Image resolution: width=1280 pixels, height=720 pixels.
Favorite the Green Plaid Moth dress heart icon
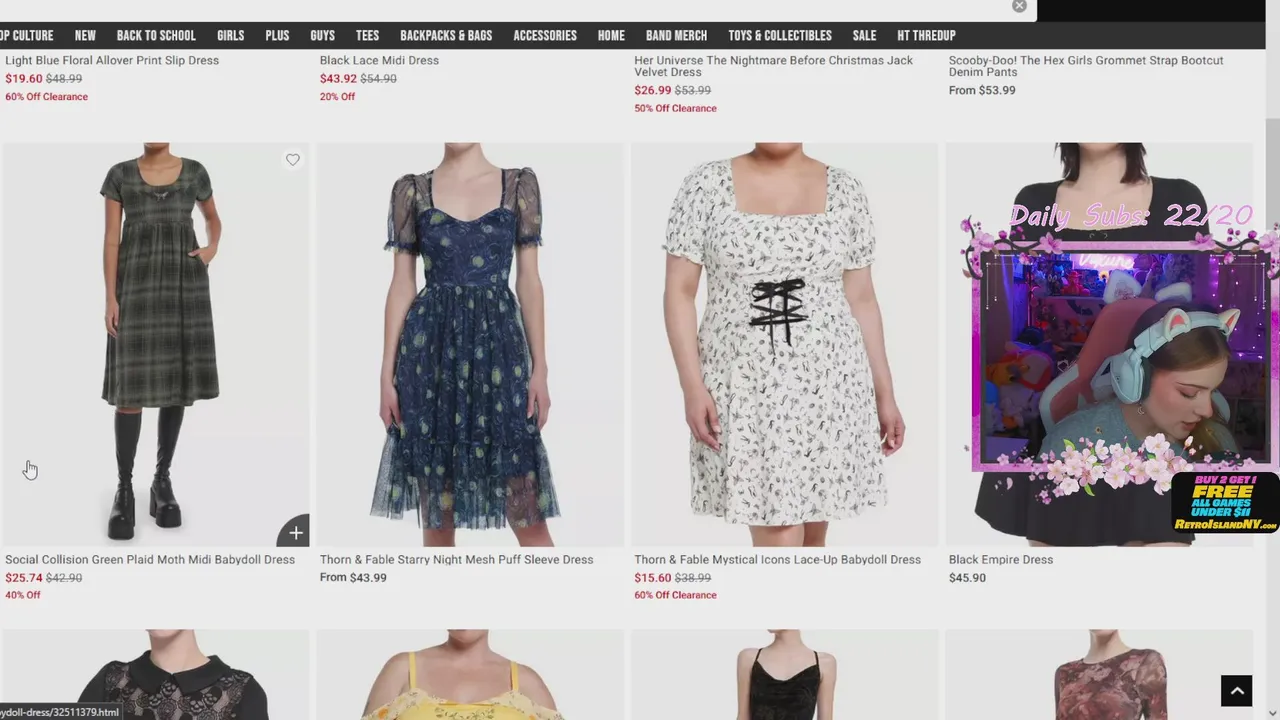(x=292, y=160)
